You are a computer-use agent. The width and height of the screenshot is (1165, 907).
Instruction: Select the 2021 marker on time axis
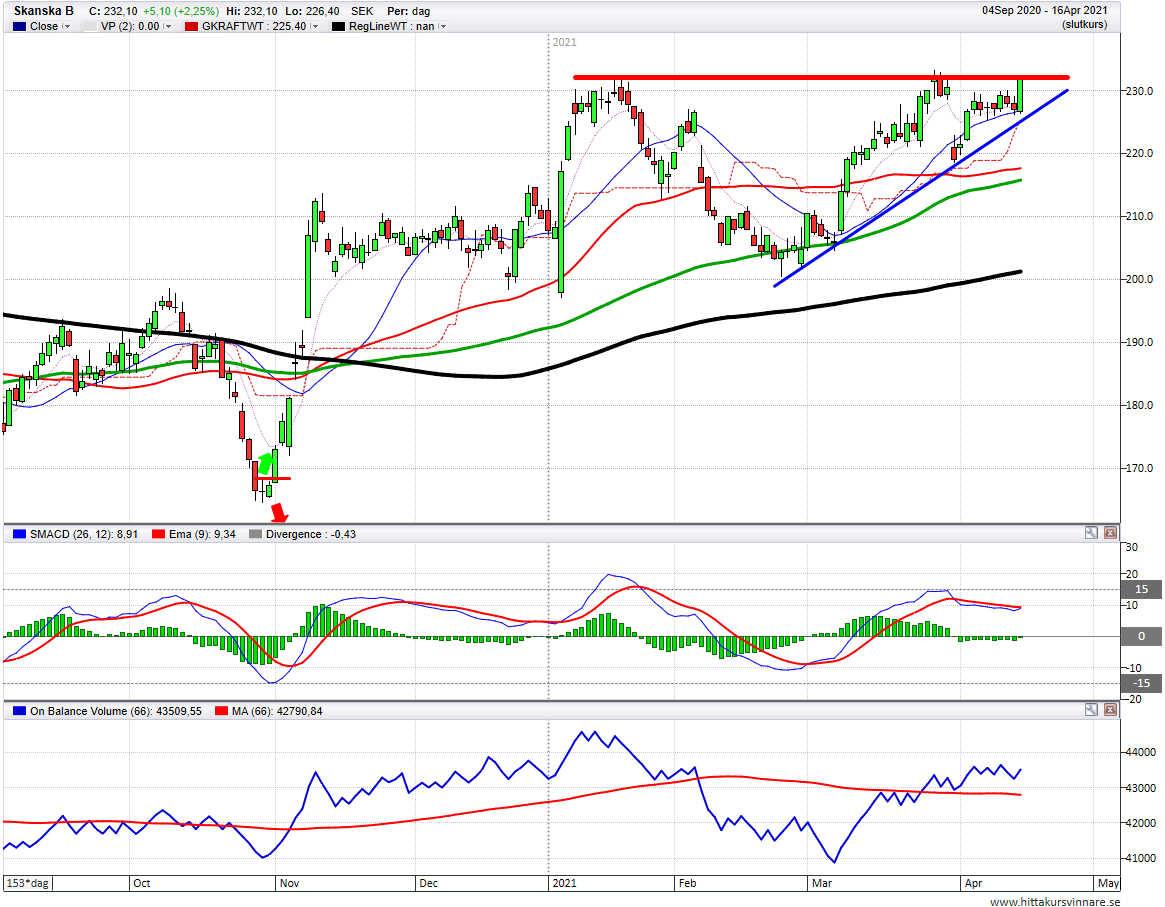coord(564,883)
